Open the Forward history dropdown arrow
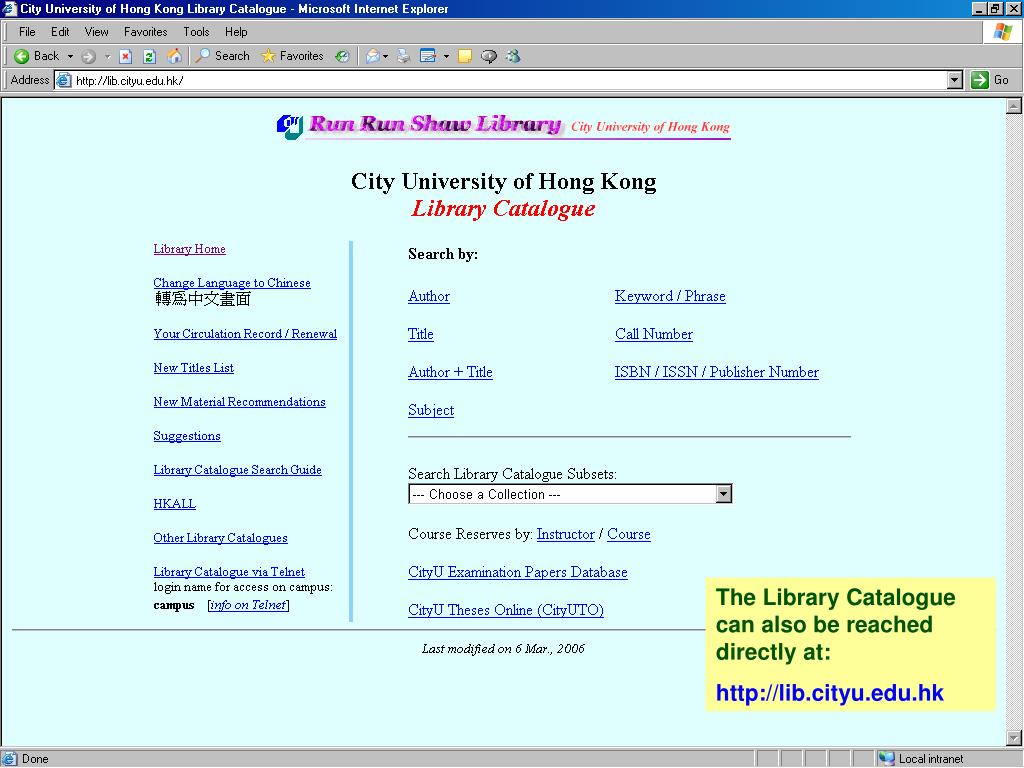This screenshot has width=1024, height=768. [108, 56]
